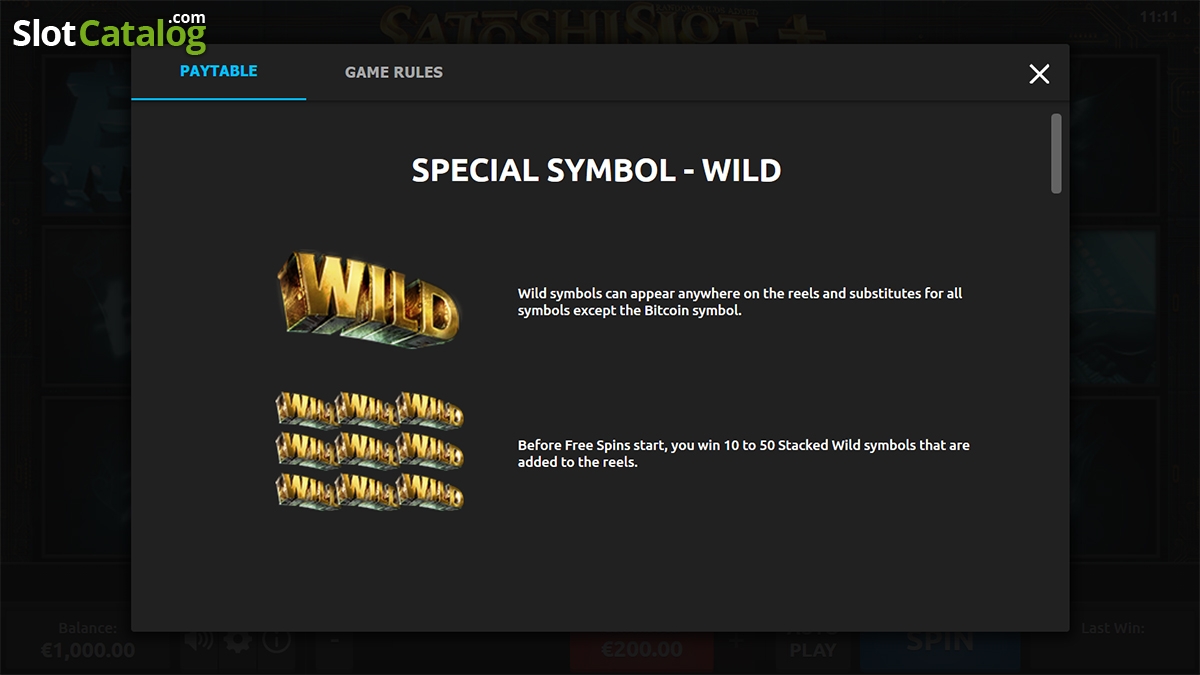Select the PAYTABLE tab
Viewport: 1200px width, 675px height.
click(218, 71)
